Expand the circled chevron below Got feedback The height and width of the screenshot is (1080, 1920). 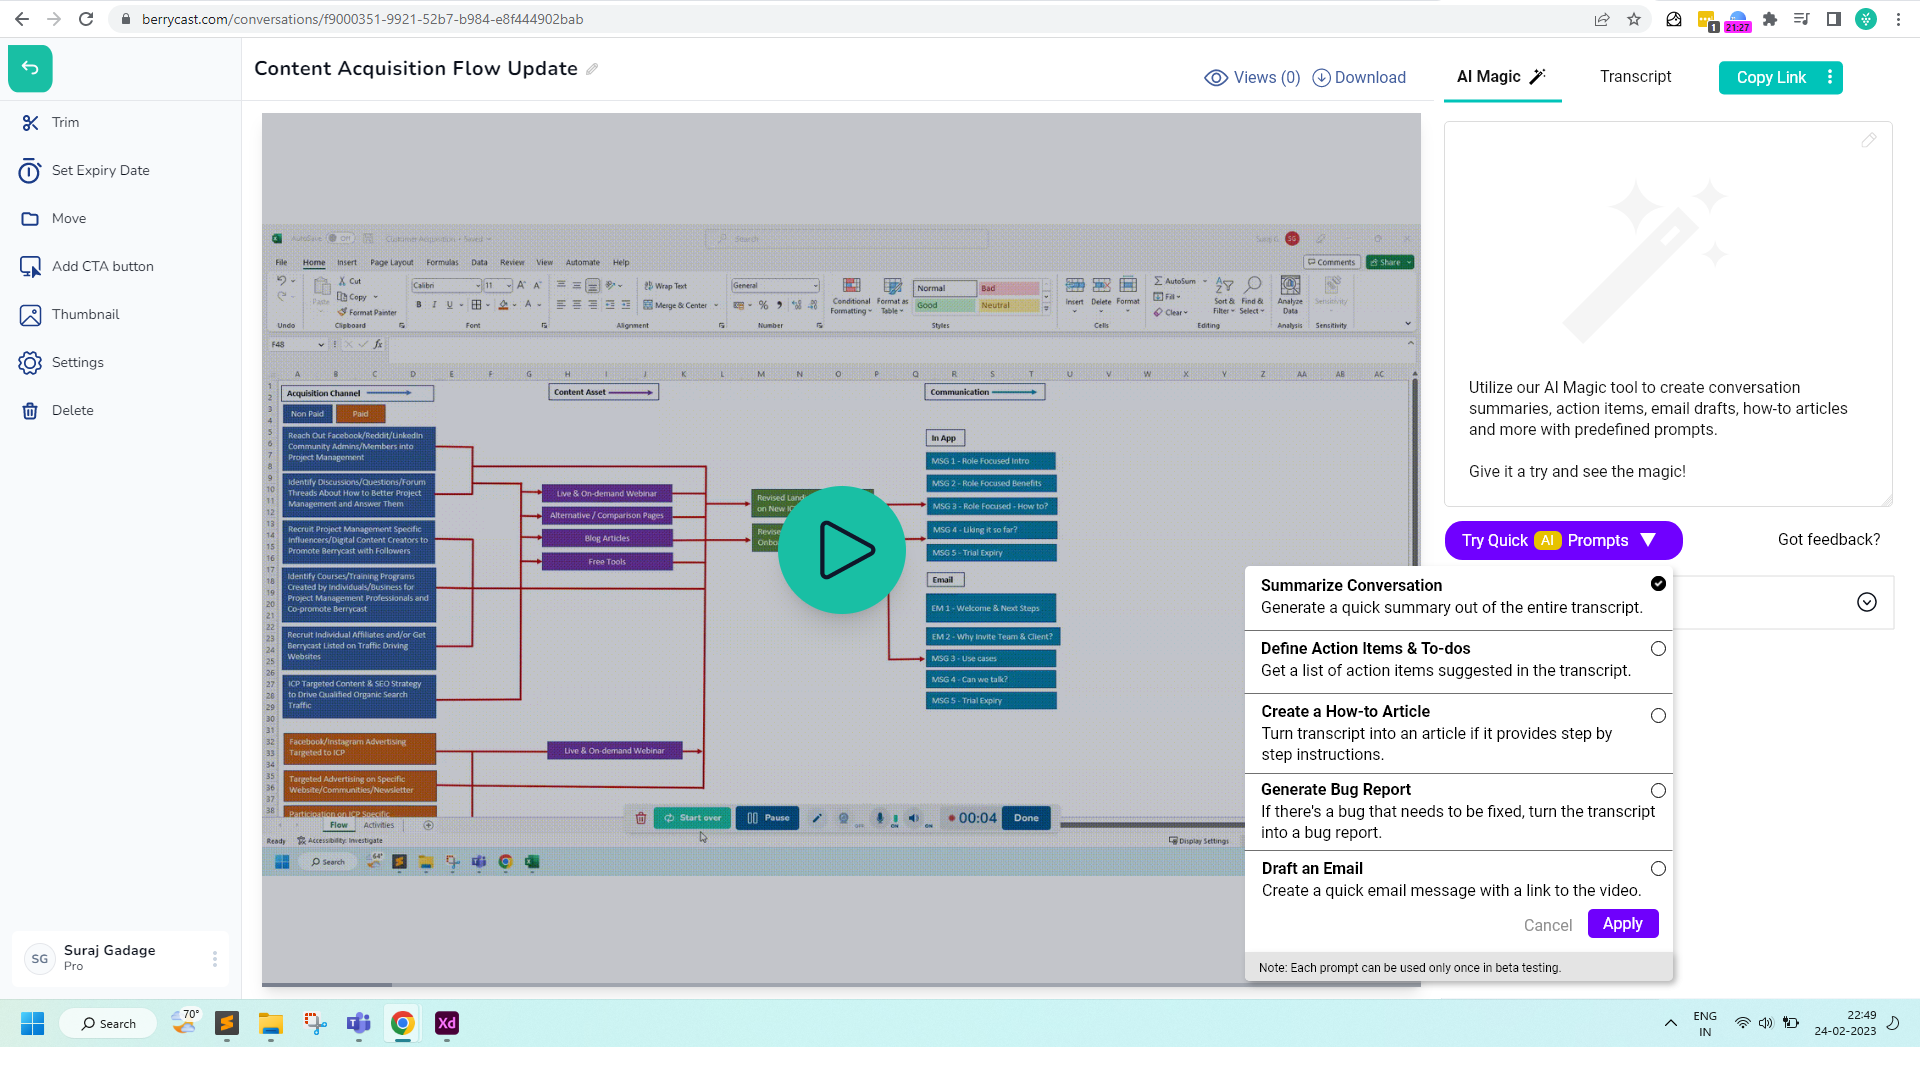1866,602
